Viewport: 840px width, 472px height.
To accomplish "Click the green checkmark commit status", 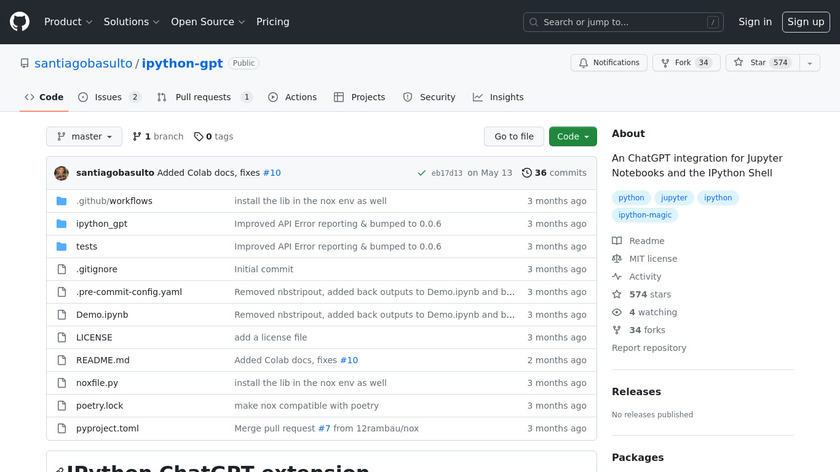I will (422, 173).
